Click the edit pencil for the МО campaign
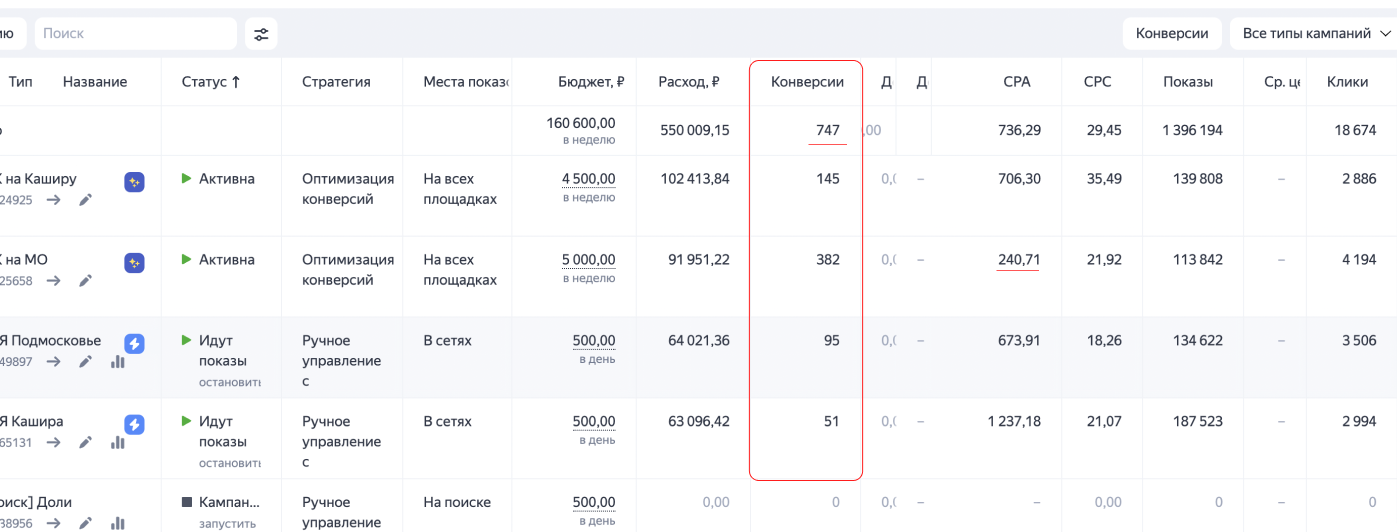 pos(86,281)
